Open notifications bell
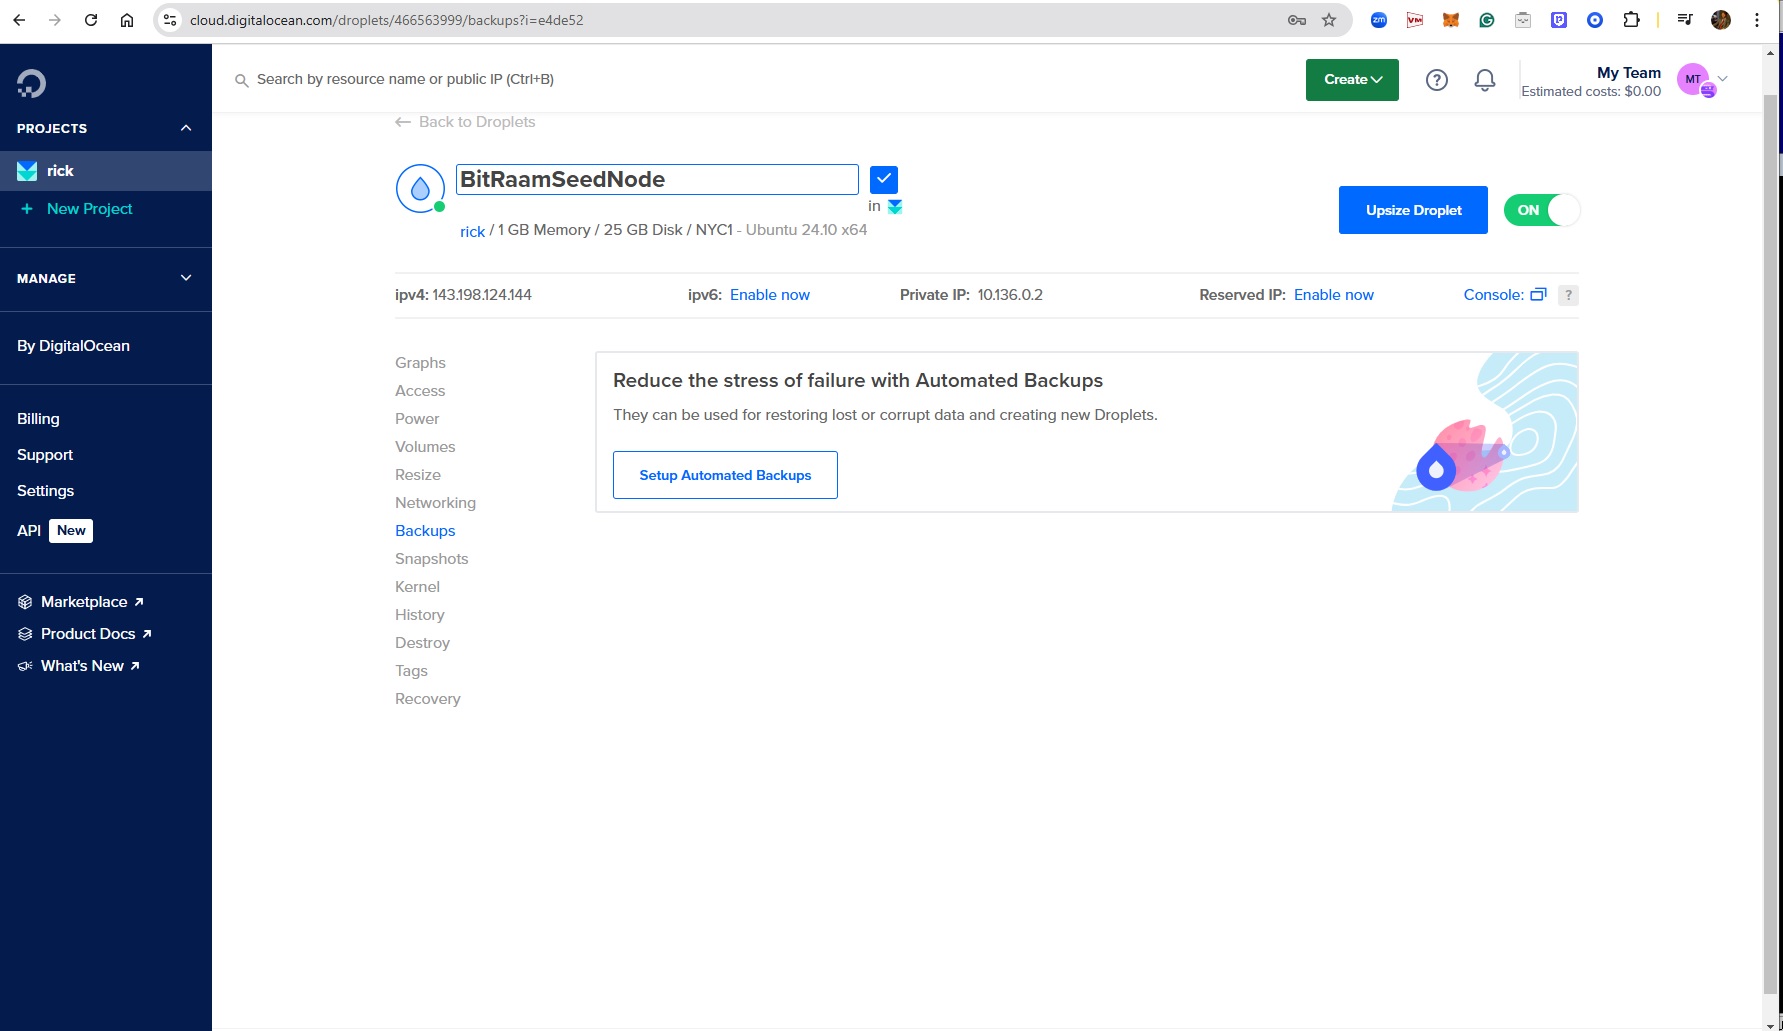The image size is (1783, 1031). [1485, 80]
